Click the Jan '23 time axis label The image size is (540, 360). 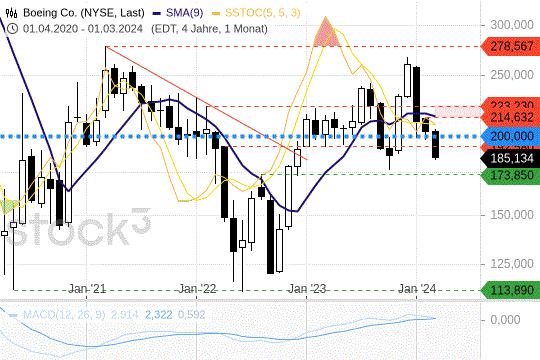click(x=307, y=289)
